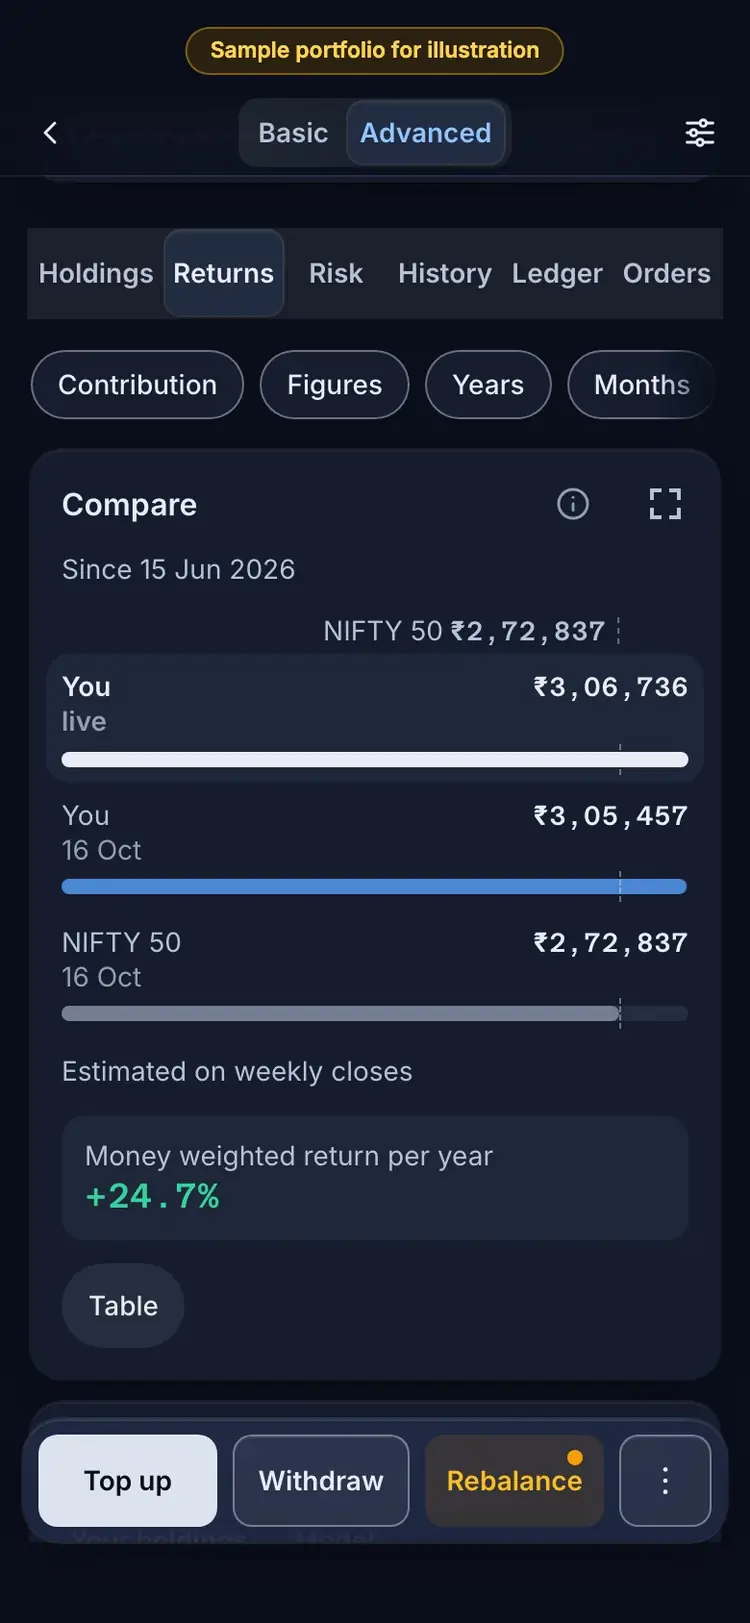Click the You live progress bar
The width and height of the screenshot is (750, 1623).
(375, 759)
